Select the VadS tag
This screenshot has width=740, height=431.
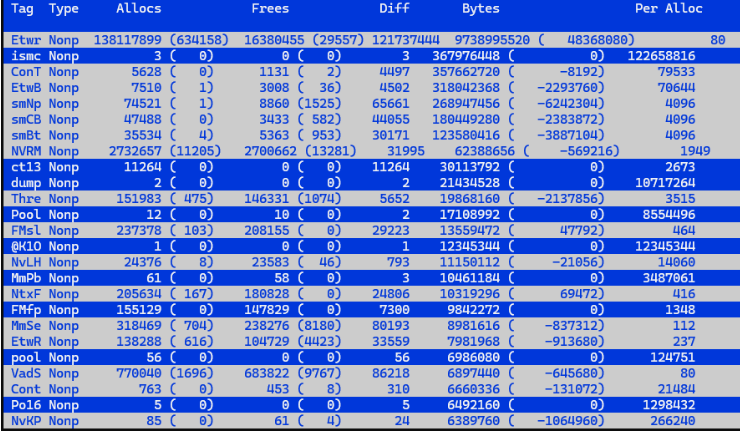coord(26,373)
